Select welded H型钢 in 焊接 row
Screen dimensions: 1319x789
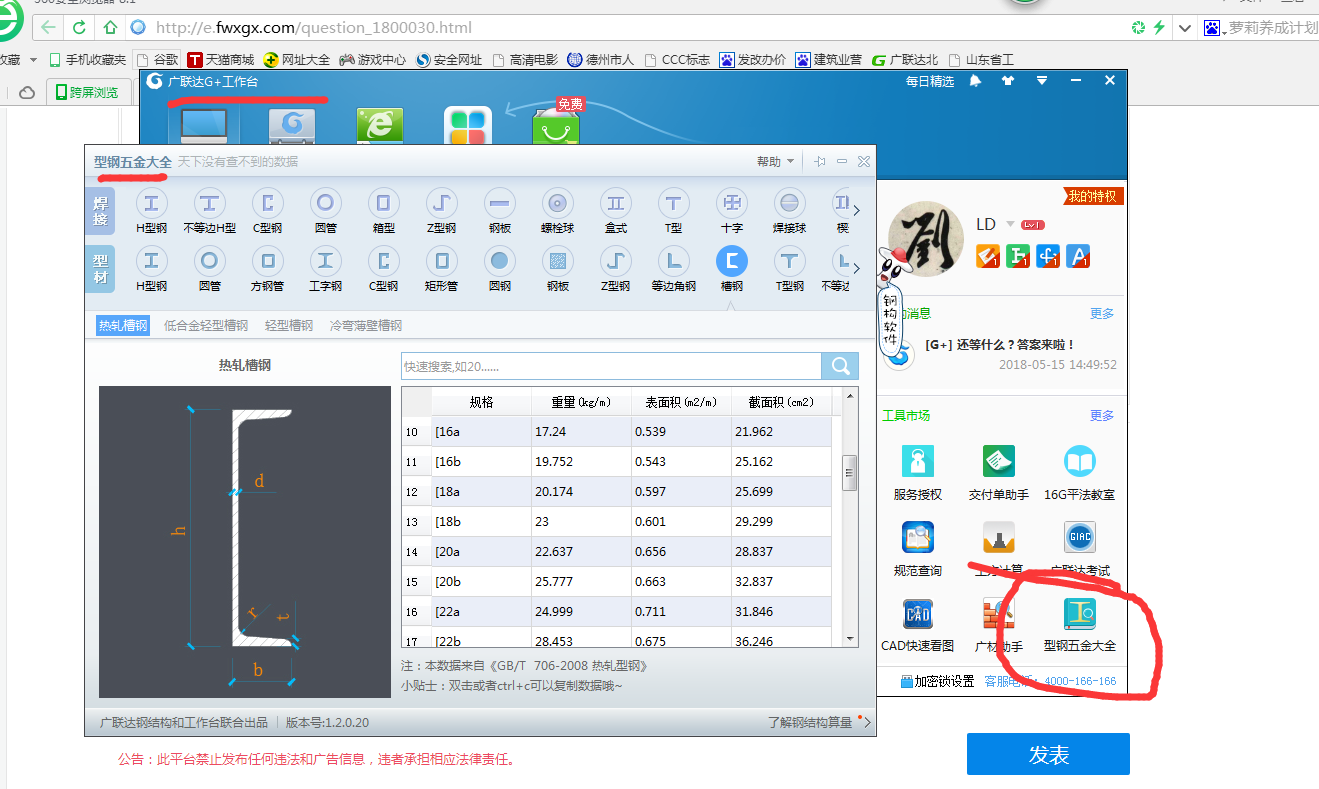[x=152, y=204]
